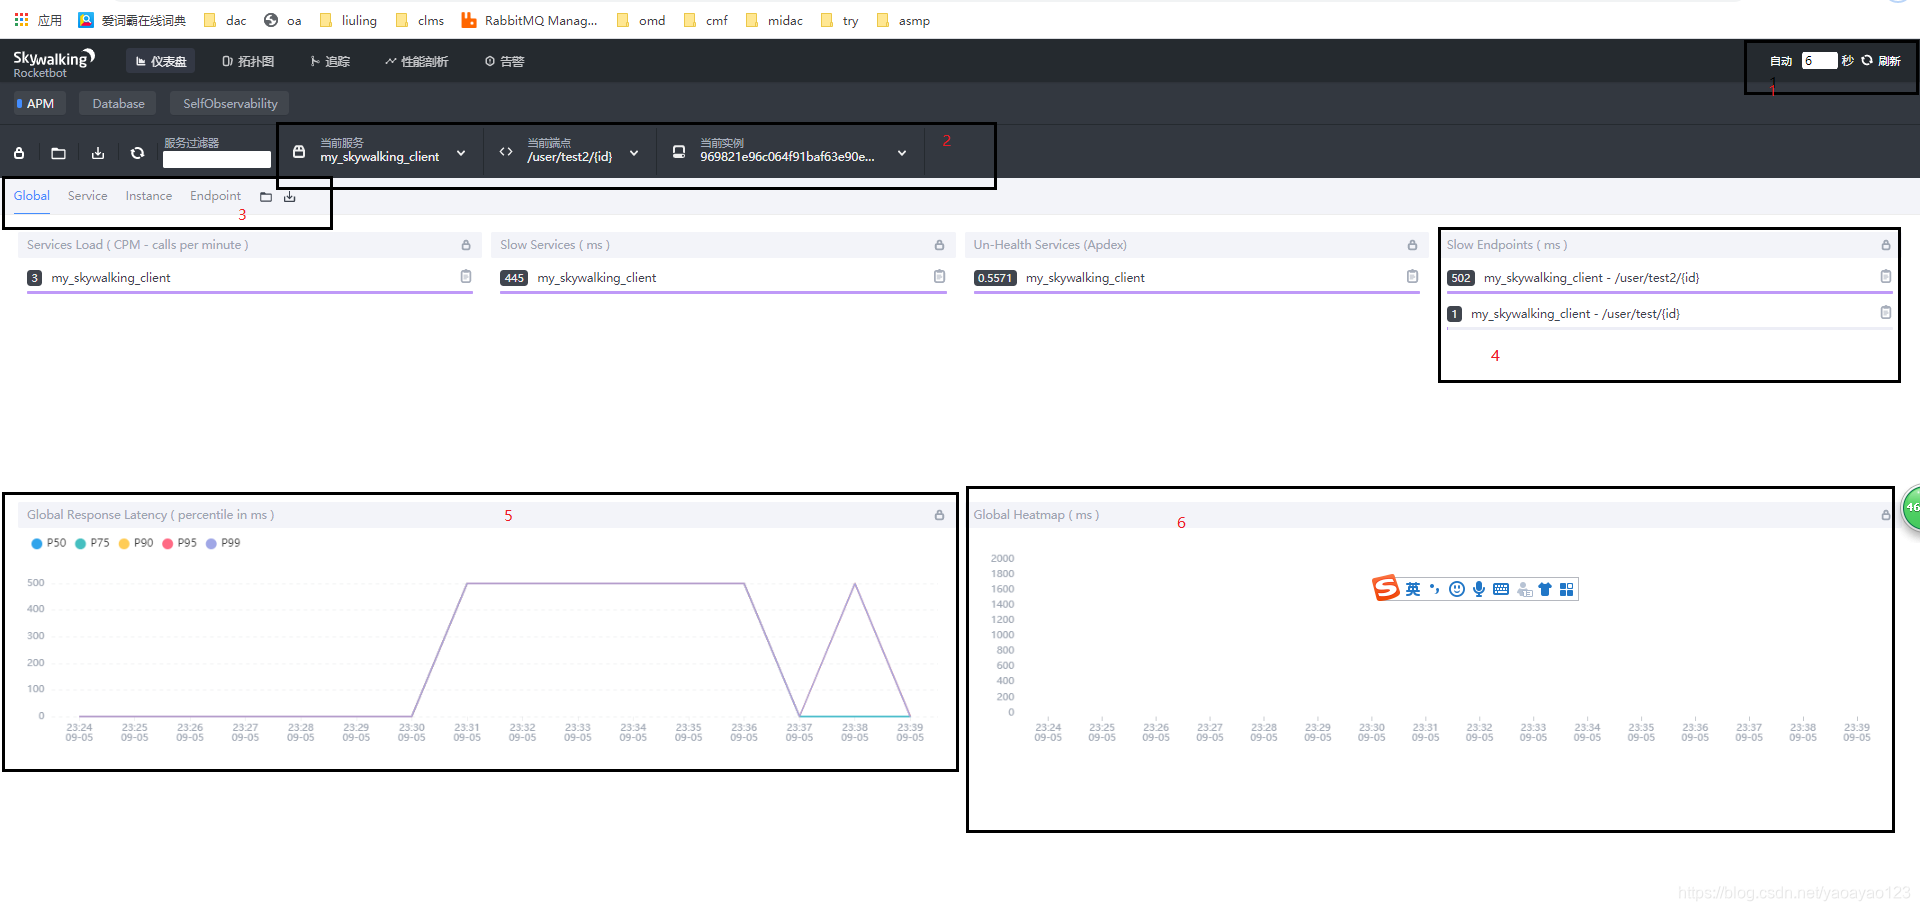
Task: Focus the auto refresh seconds input
Action: click(x=1819, y=61)
